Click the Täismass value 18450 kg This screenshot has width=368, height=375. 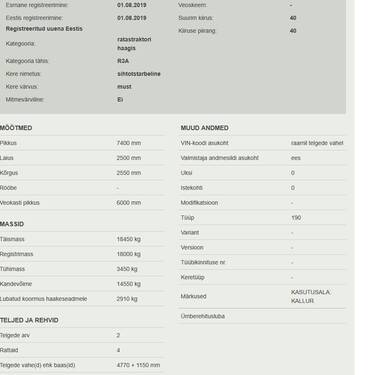pos(129,239)
